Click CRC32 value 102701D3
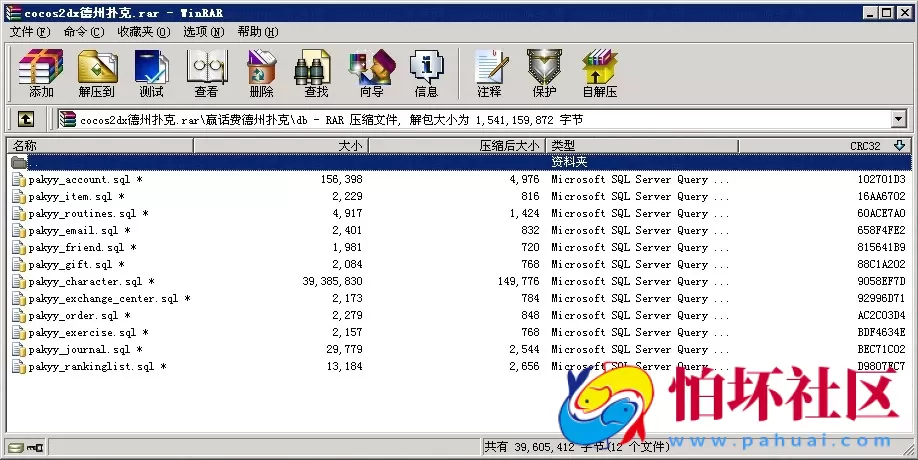Viewport: 918px width, 460px height. 881,180
